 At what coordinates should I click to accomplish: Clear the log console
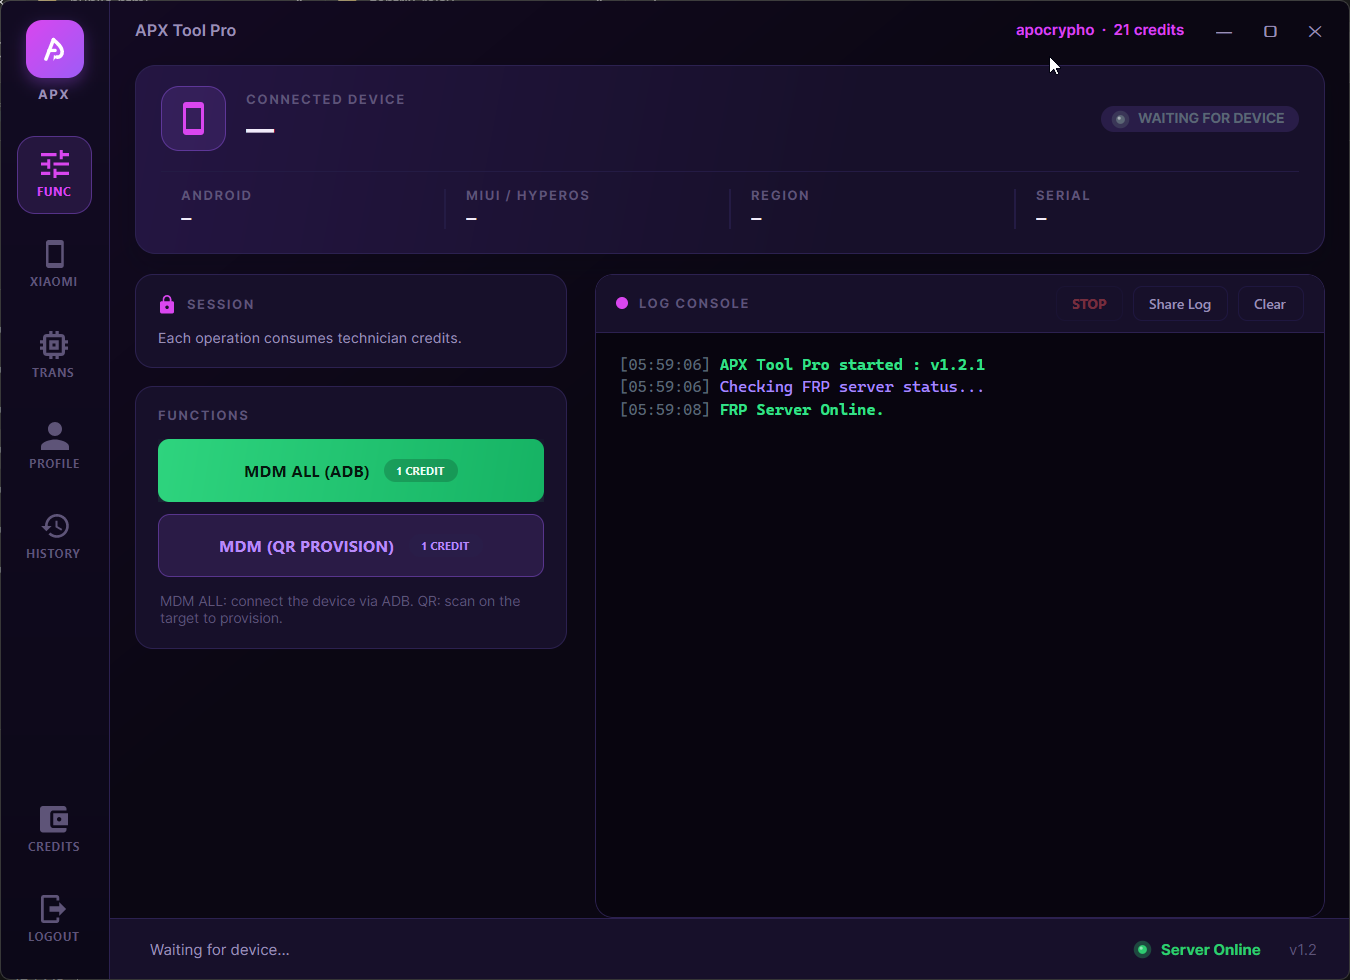click(1270, 304)
